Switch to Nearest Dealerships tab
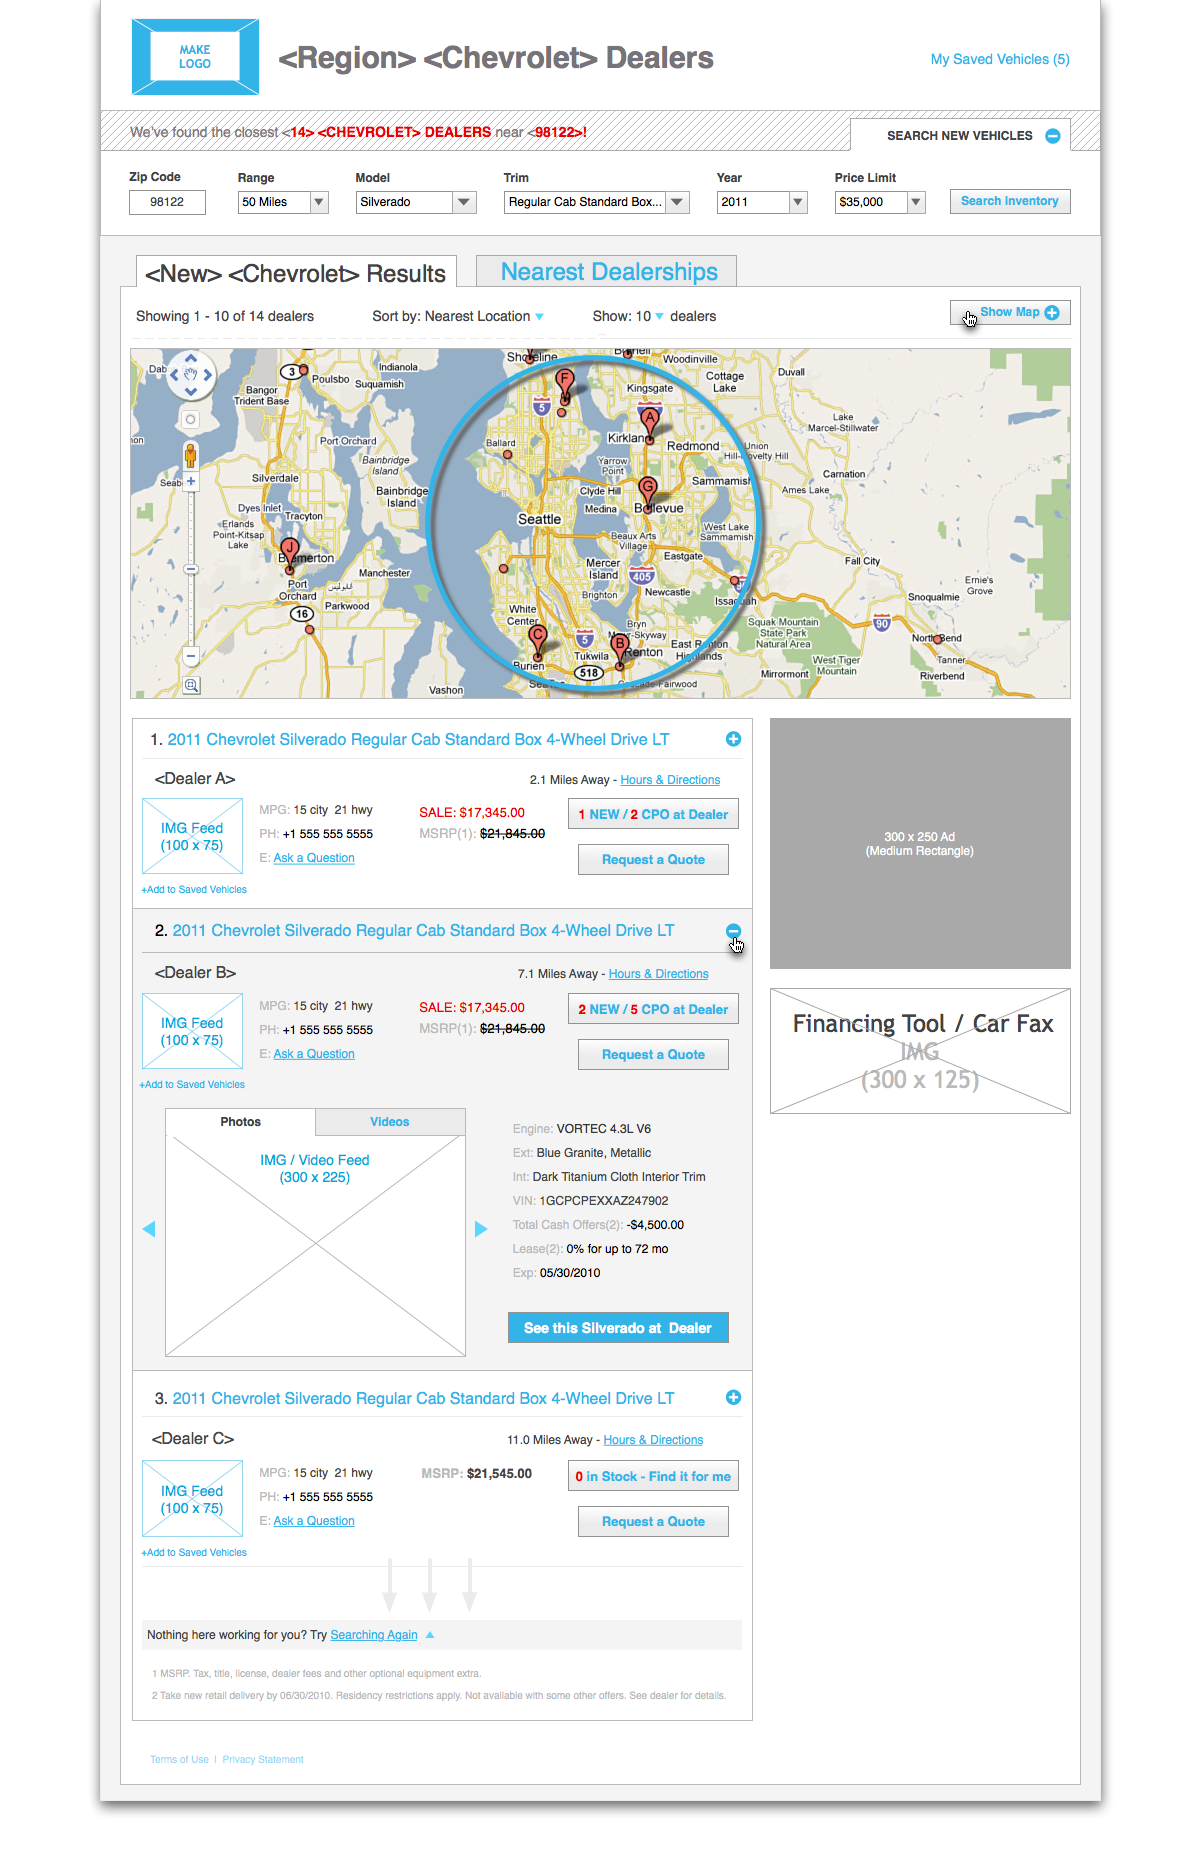Screen dimensions: 1200x1850 pyautogui.click(x=607, y=272)
